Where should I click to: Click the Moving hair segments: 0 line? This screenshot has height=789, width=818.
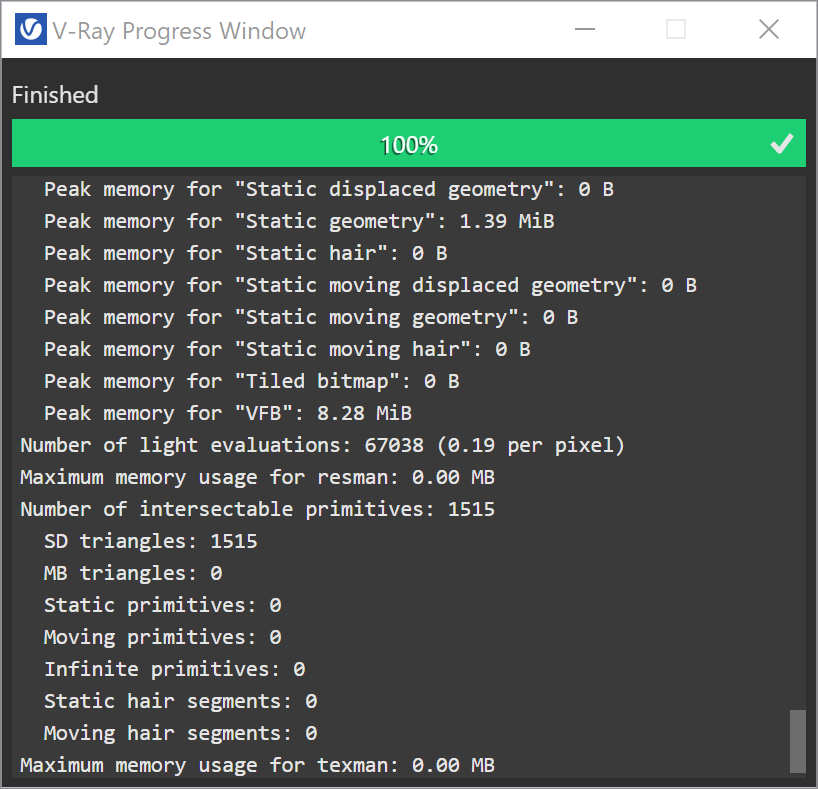point(181,733)
